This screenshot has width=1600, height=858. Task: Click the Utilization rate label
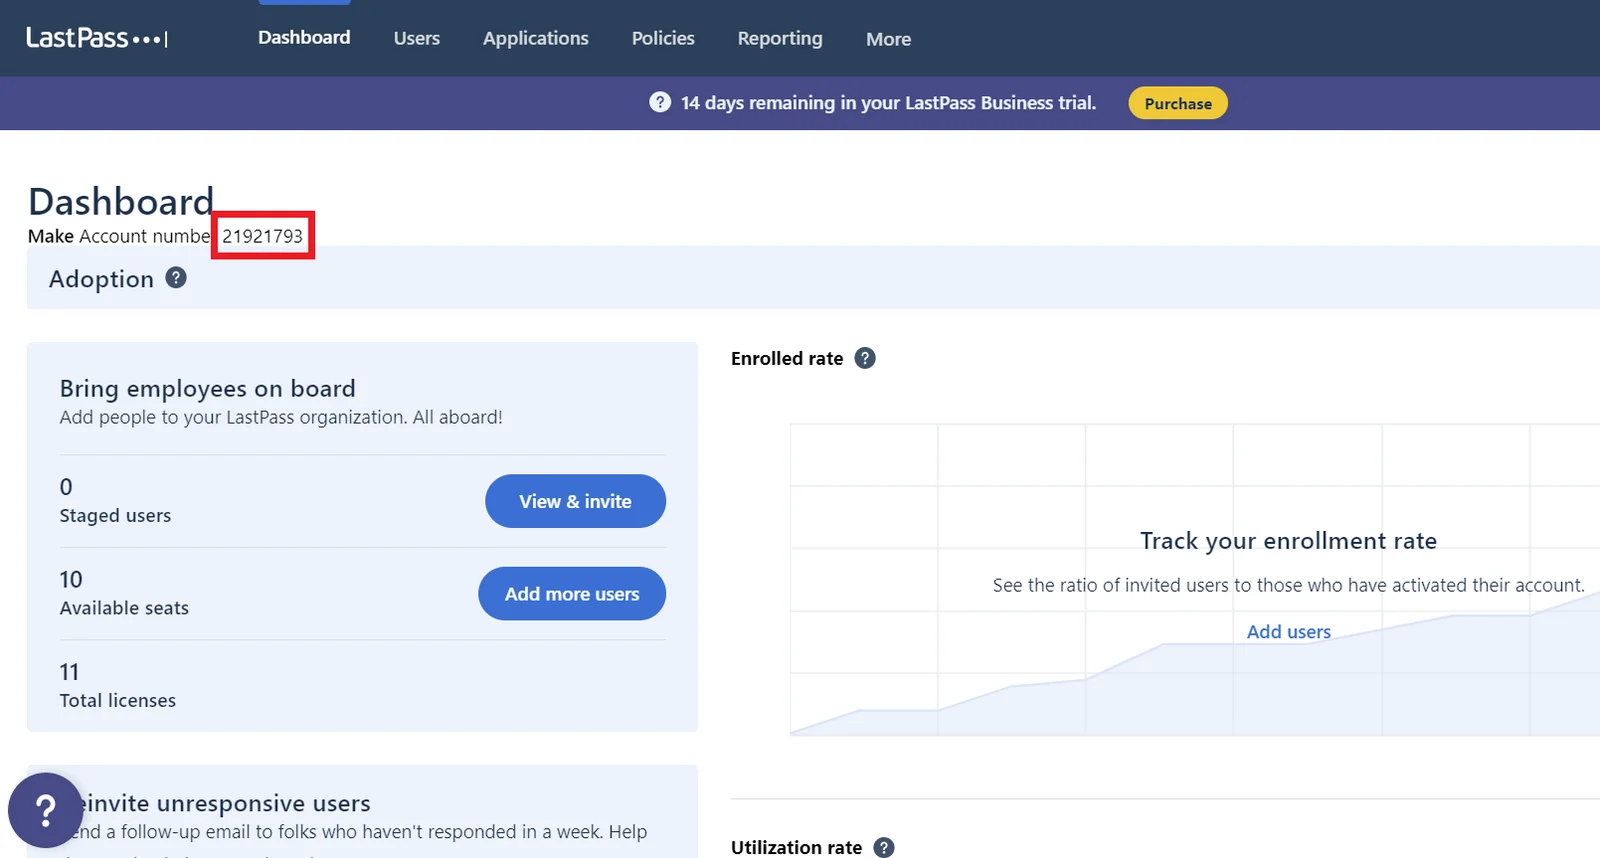(796, 847)
